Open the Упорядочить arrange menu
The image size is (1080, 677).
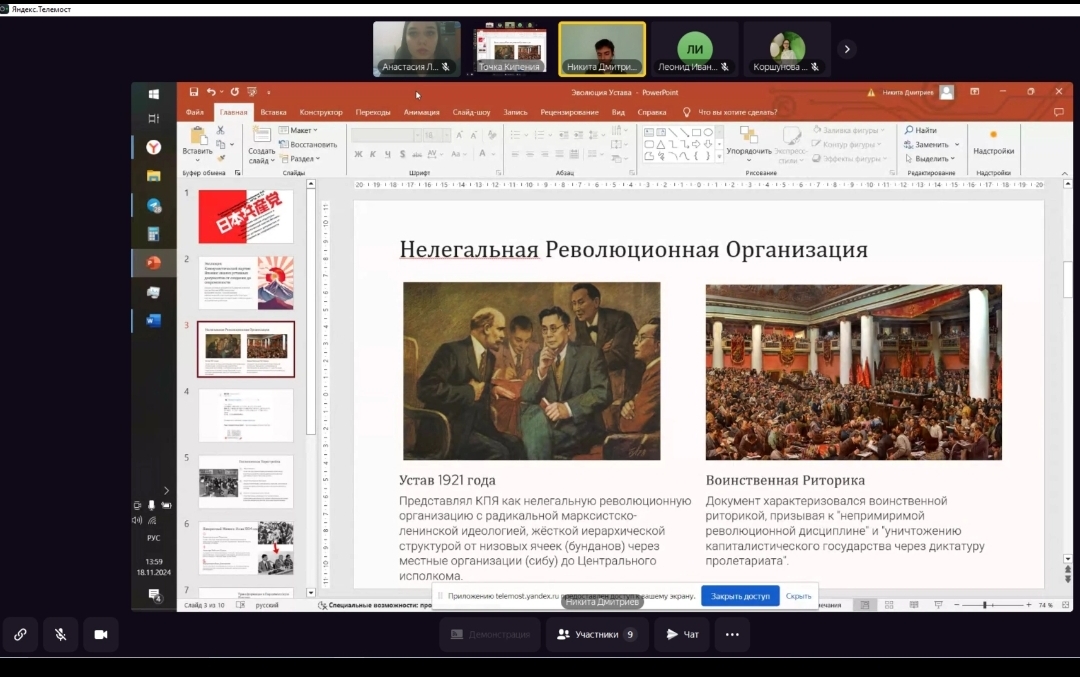point(749,143)
